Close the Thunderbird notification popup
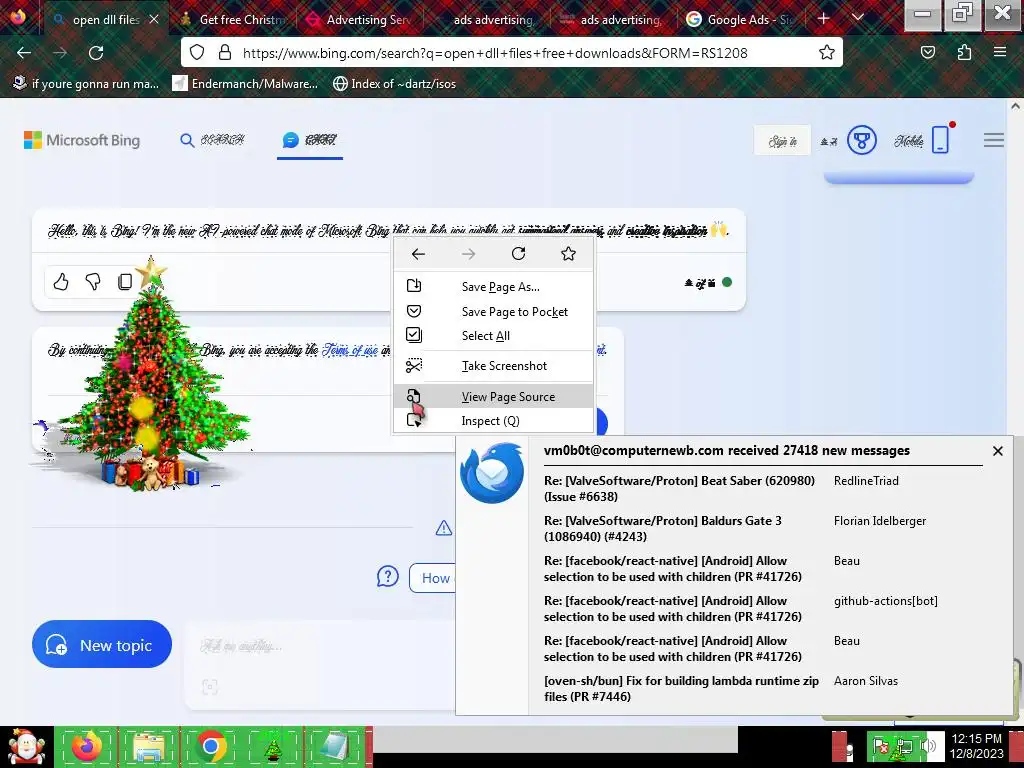This screenshot has width=1024, height=768. pyautogui.click(x=997, y=451)
